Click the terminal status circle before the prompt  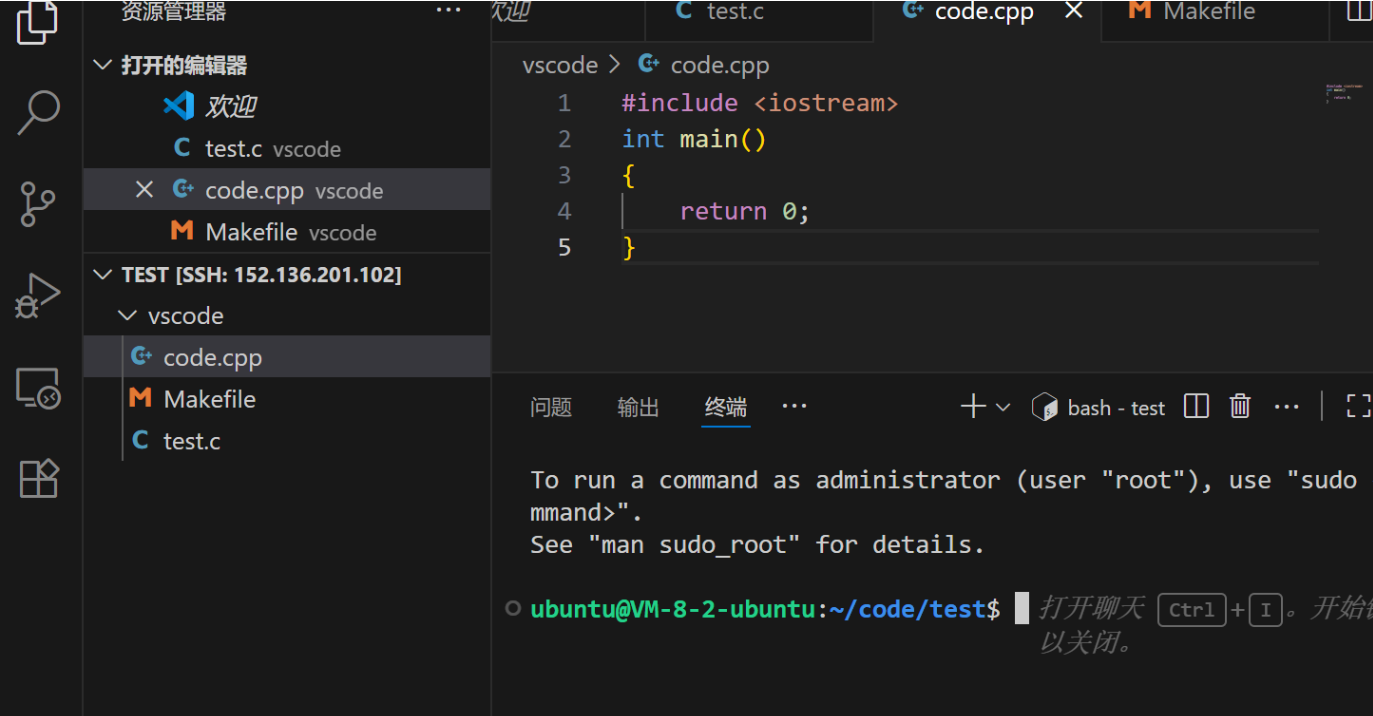click(513, 608)
